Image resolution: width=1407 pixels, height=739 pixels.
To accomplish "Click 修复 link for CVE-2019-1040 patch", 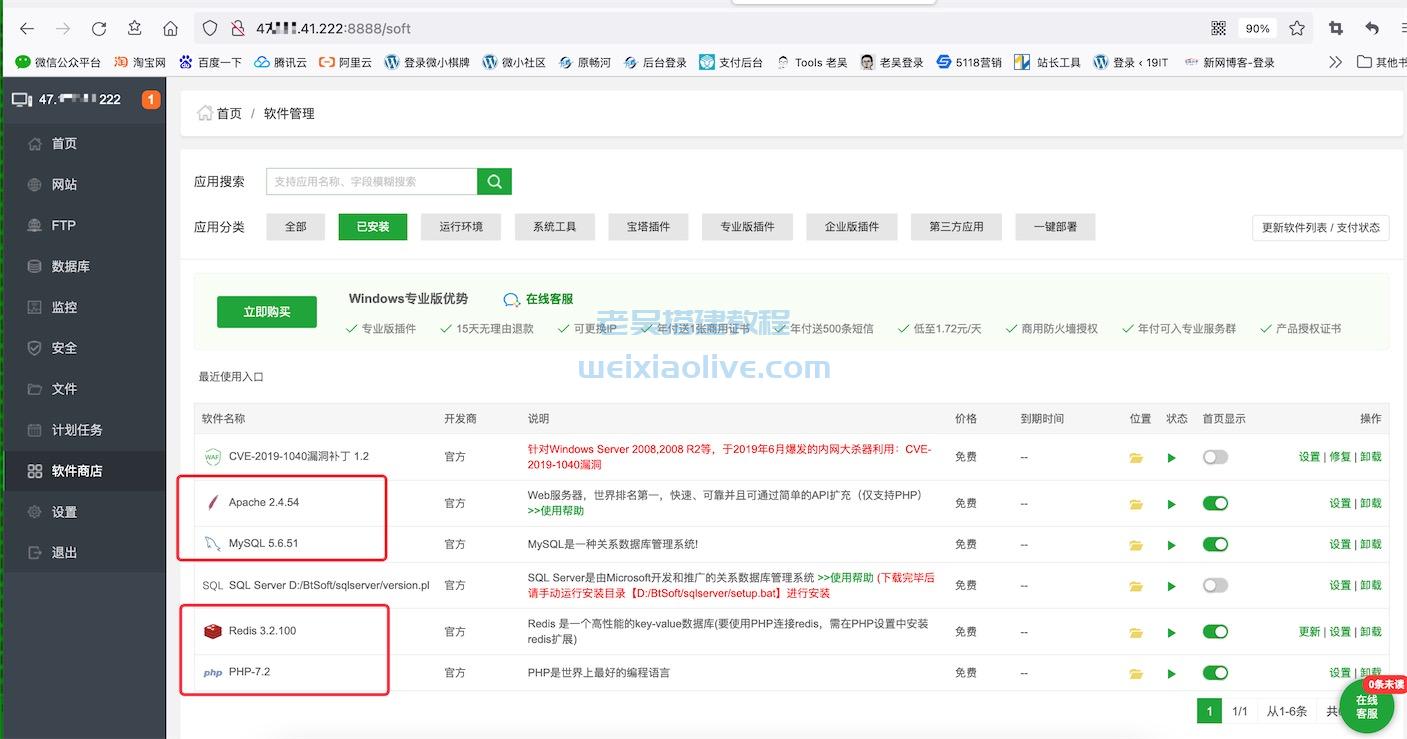I will [1340, 457].
